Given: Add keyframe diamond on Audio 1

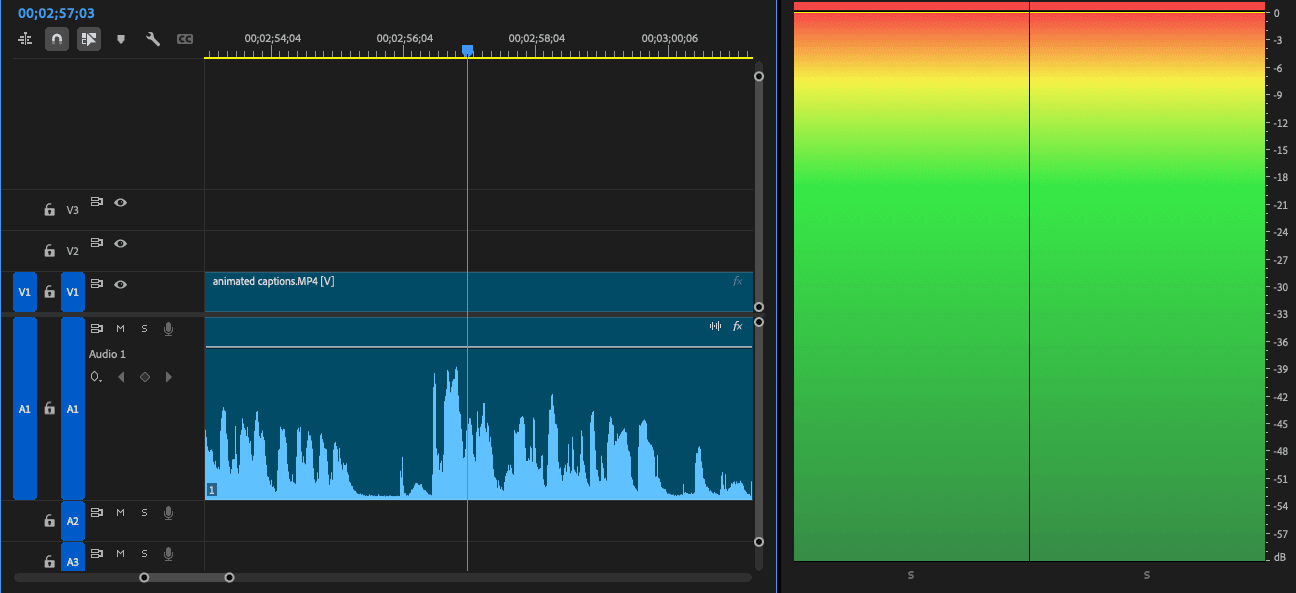Looking at the screenshot, I should [x=145, y=377].
